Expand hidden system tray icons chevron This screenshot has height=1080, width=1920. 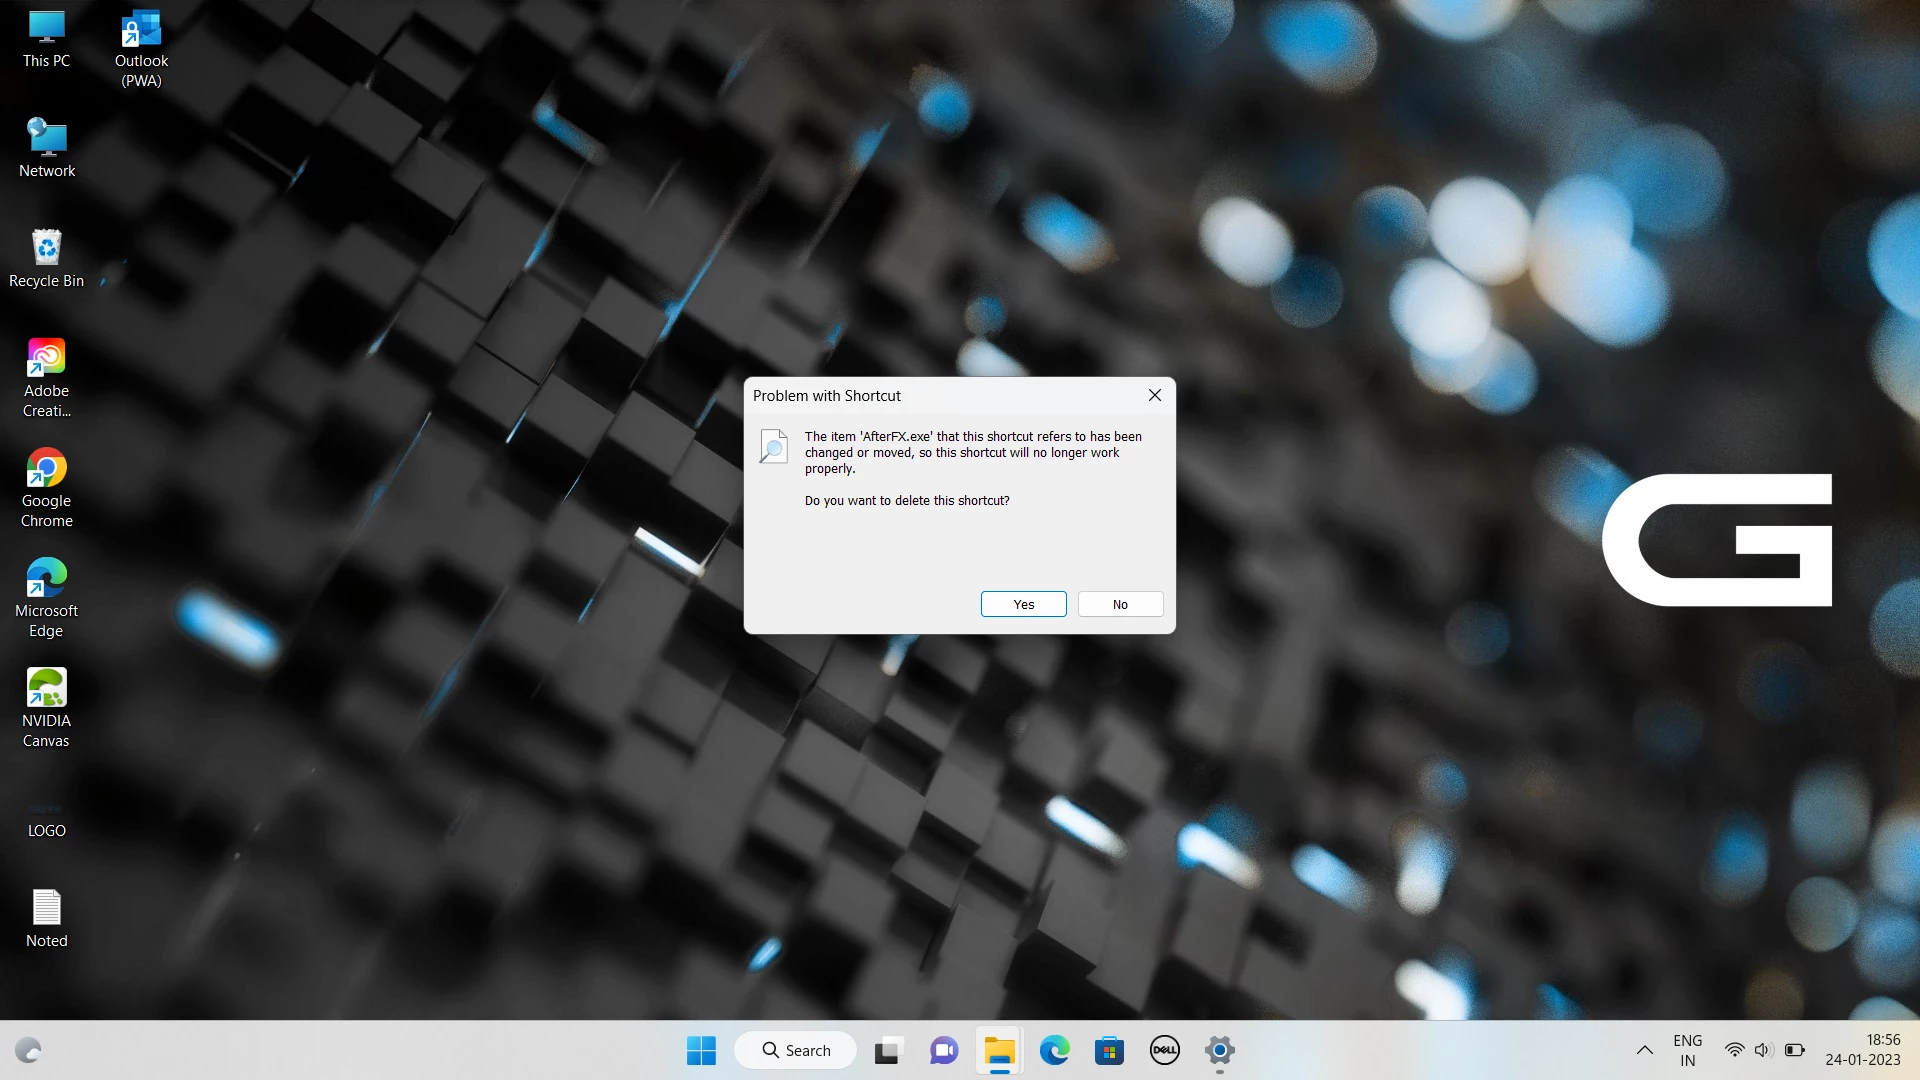pos(1644,1050)
